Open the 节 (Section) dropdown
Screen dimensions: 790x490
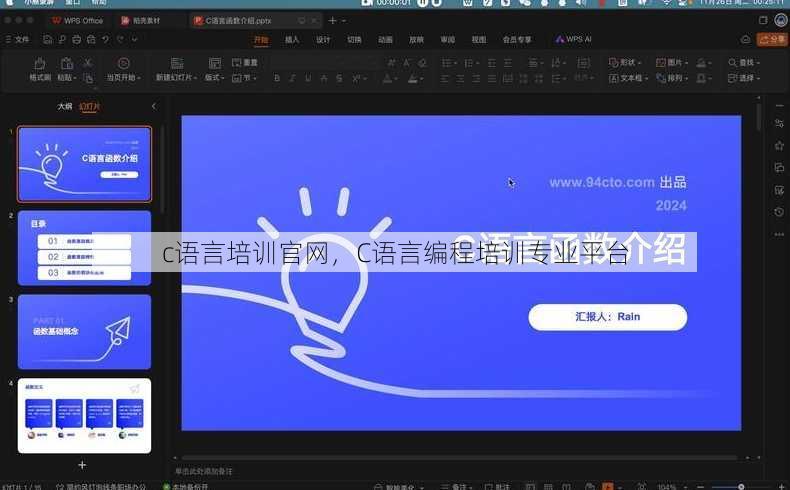[x=245, y=78]
